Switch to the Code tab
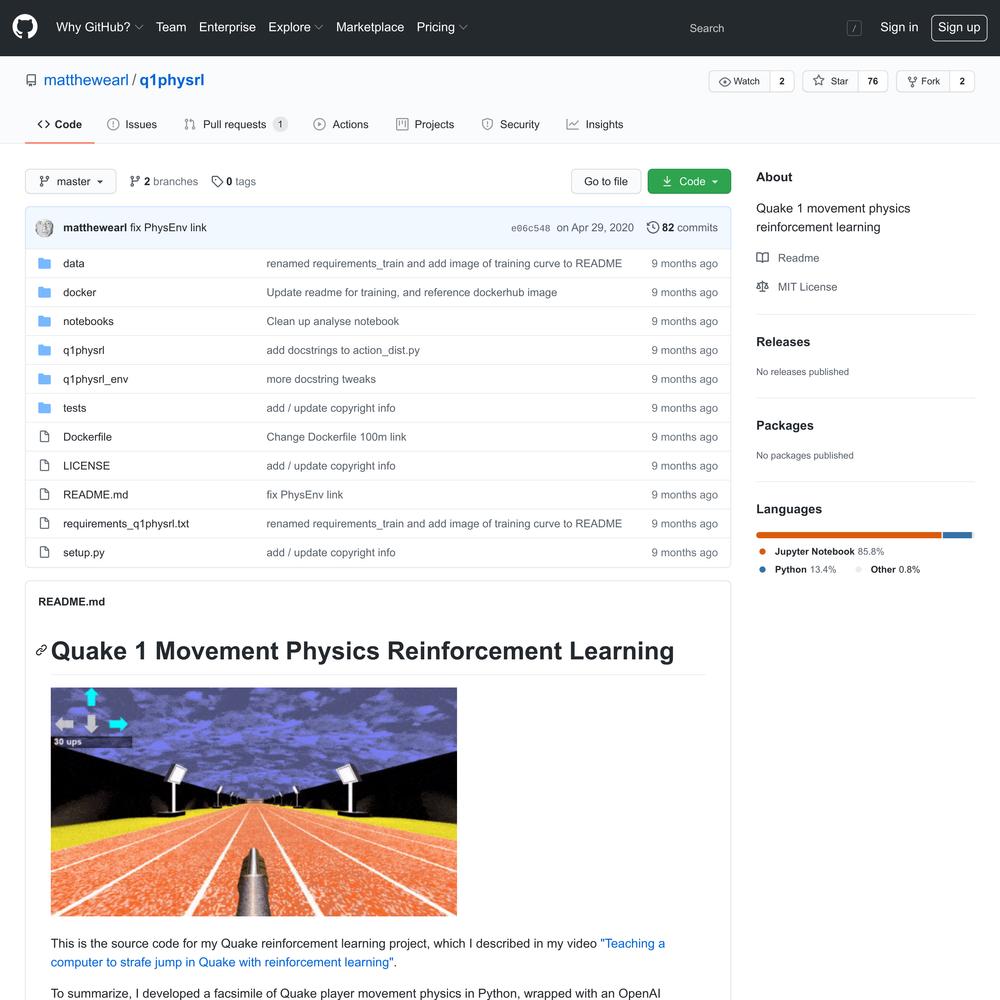1000x1000 pixels. (60, 124)
